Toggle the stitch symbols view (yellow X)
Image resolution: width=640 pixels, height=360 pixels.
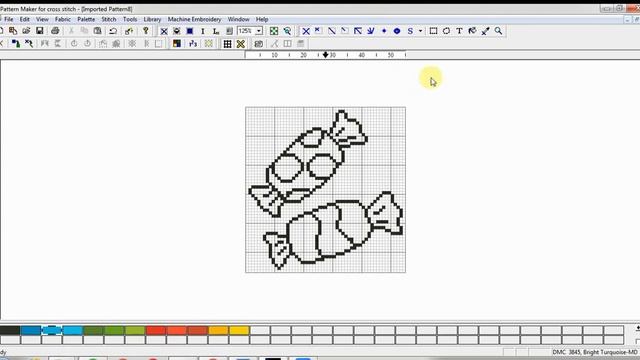pos(240,44)
